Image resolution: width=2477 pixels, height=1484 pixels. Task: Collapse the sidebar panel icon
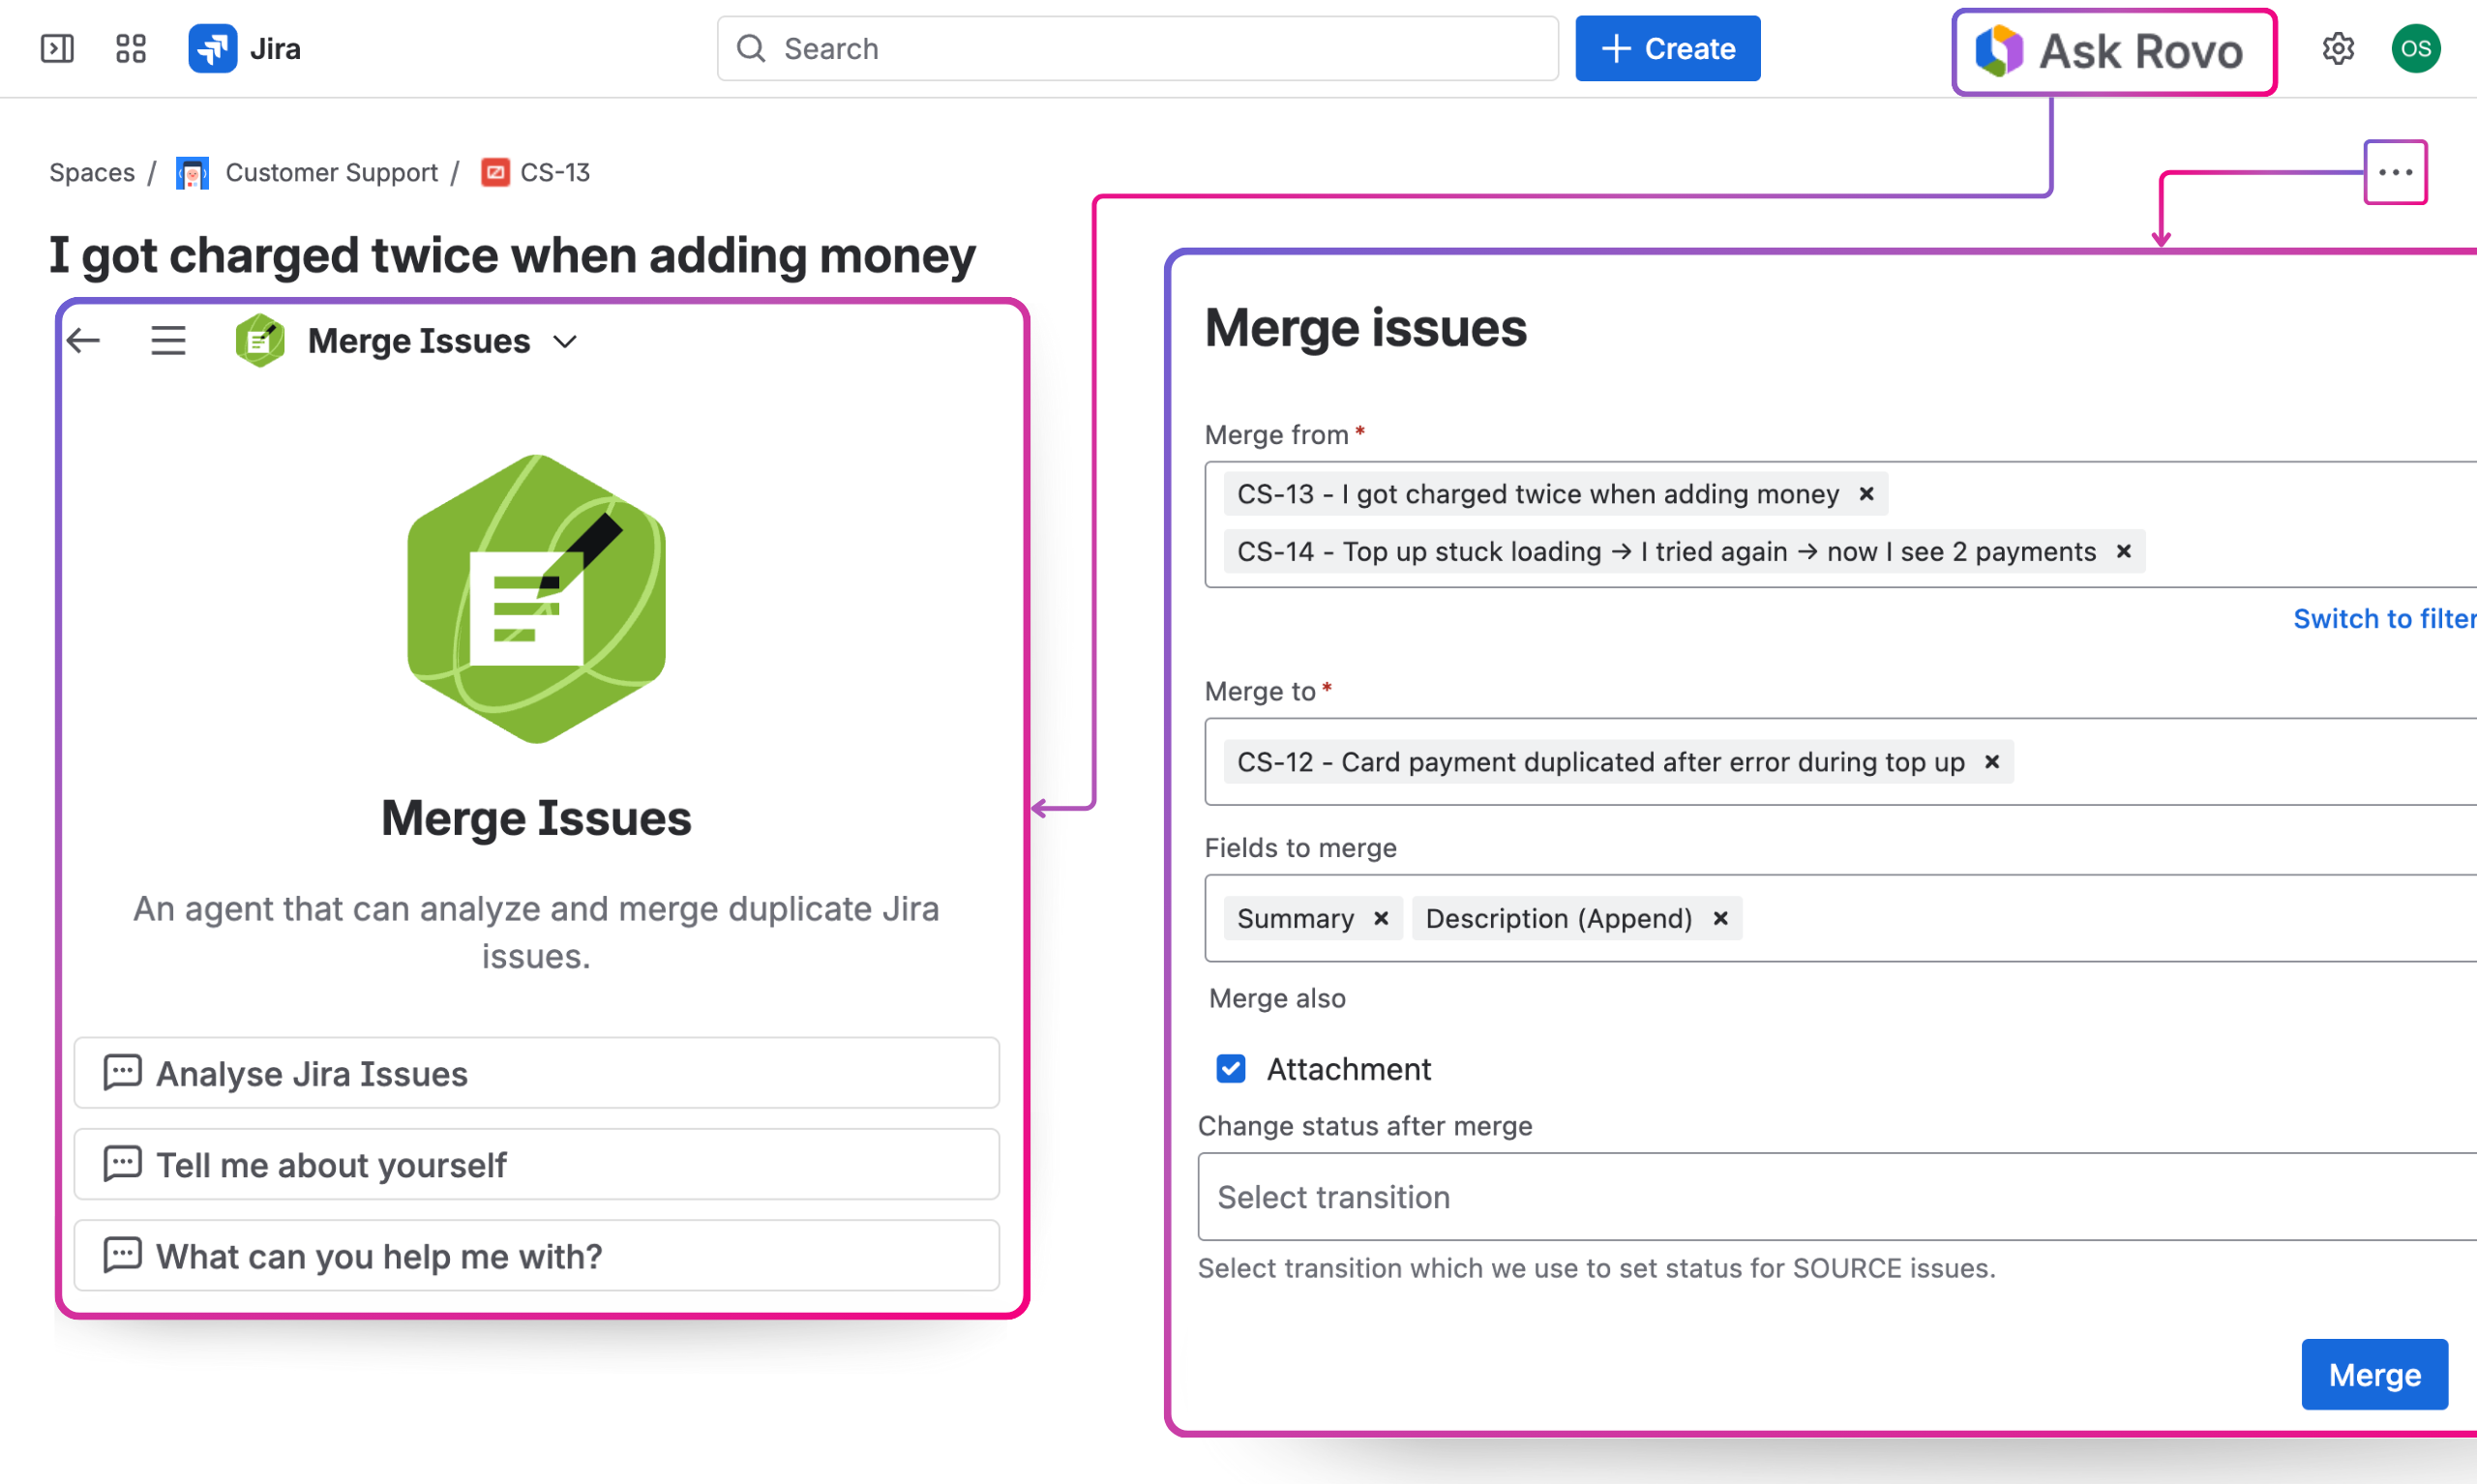click(x=57, y=48)
